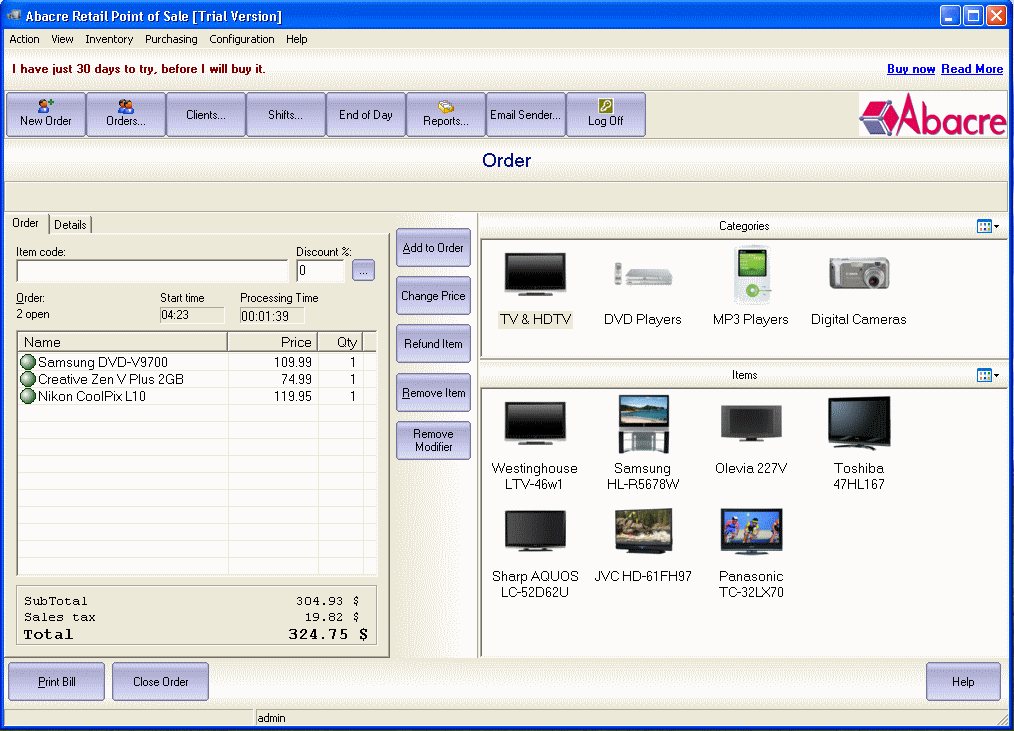Start a New Order from the toolbar
Screen dimensions: 1014x731
tap(46, 115)
